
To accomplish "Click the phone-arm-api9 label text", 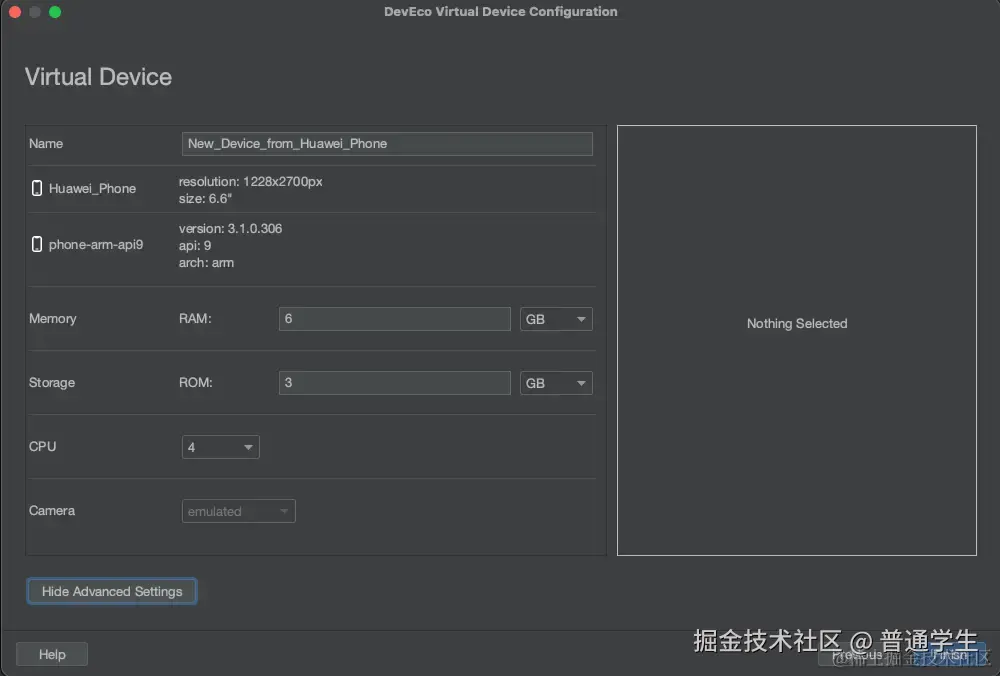I will (96, 244).
